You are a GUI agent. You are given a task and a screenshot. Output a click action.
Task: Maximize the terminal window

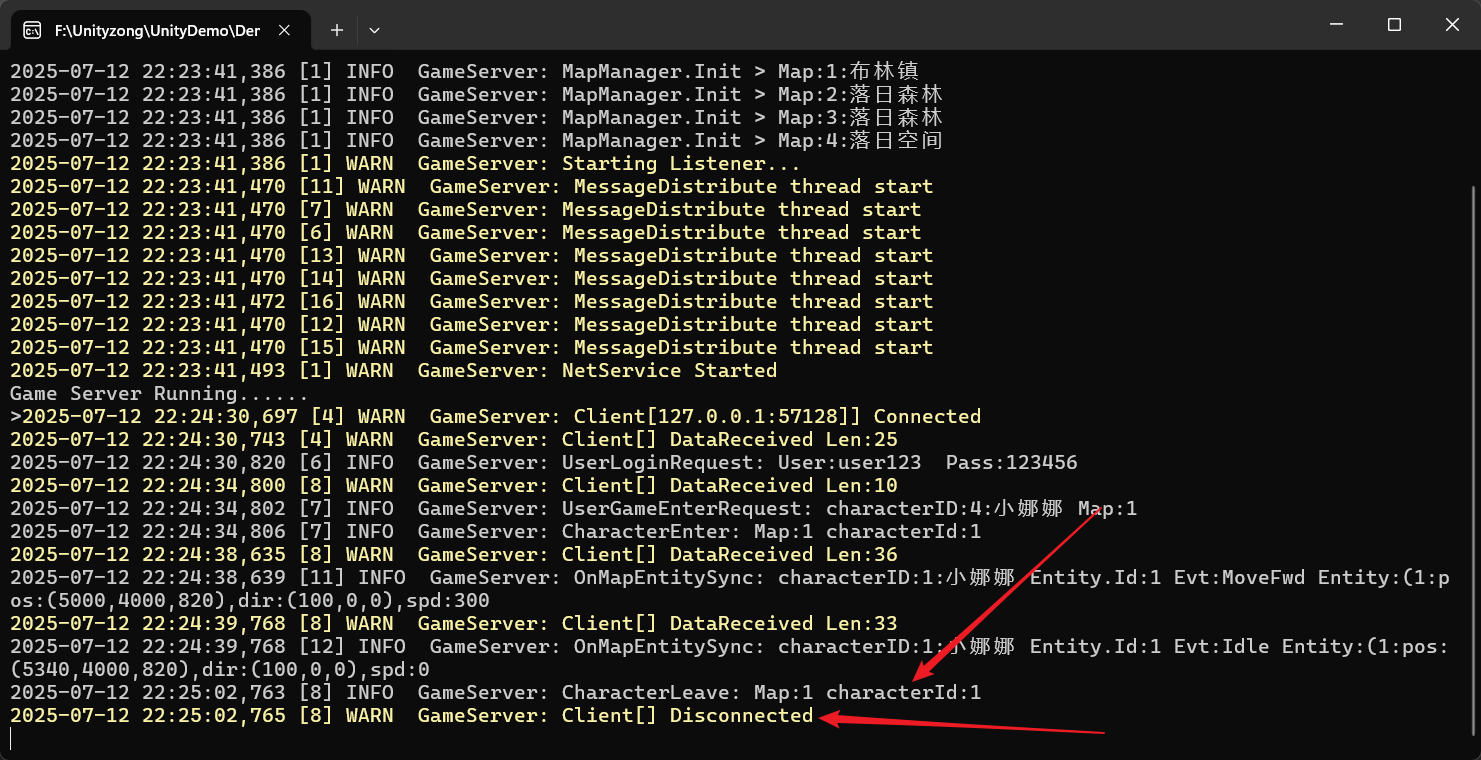tap(1394, 25)
